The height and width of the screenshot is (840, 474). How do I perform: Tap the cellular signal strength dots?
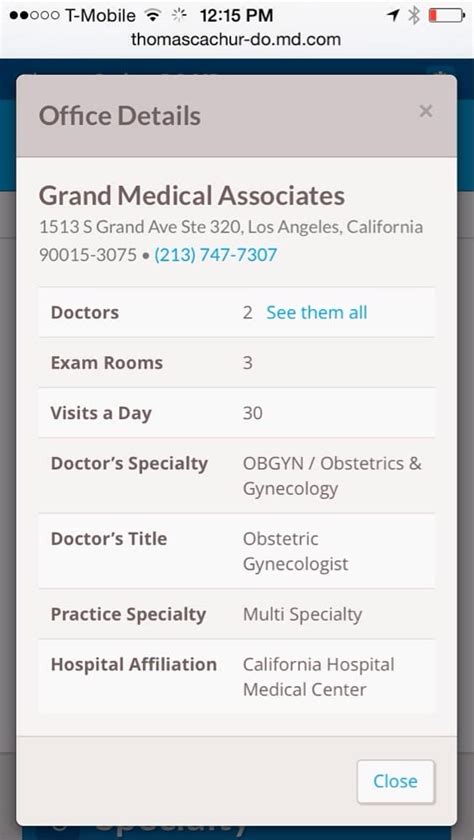tap(35, 16)
